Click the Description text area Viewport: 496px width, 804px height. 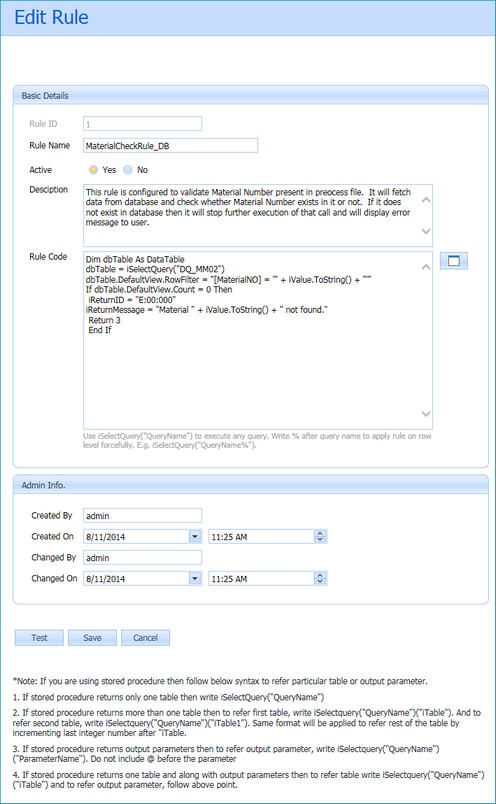257,215
